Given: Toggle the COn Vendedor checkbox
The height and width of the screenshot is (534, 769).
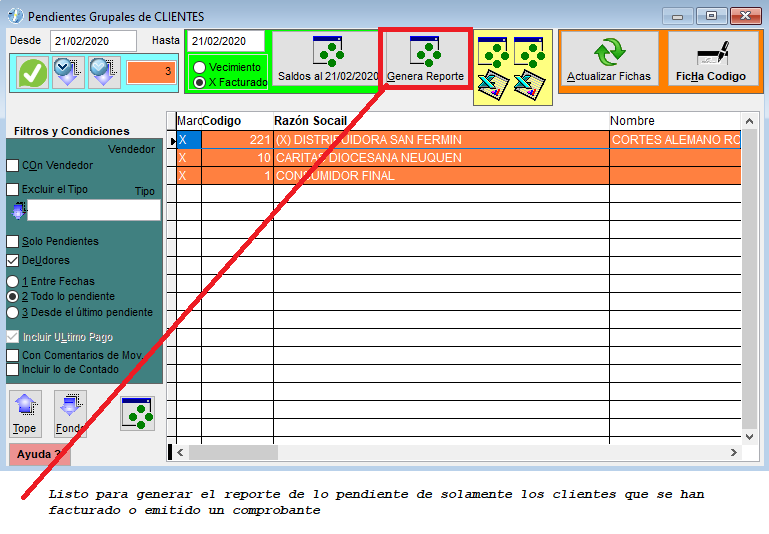Looking at the screenshot, I should click(x=13, y=165).
